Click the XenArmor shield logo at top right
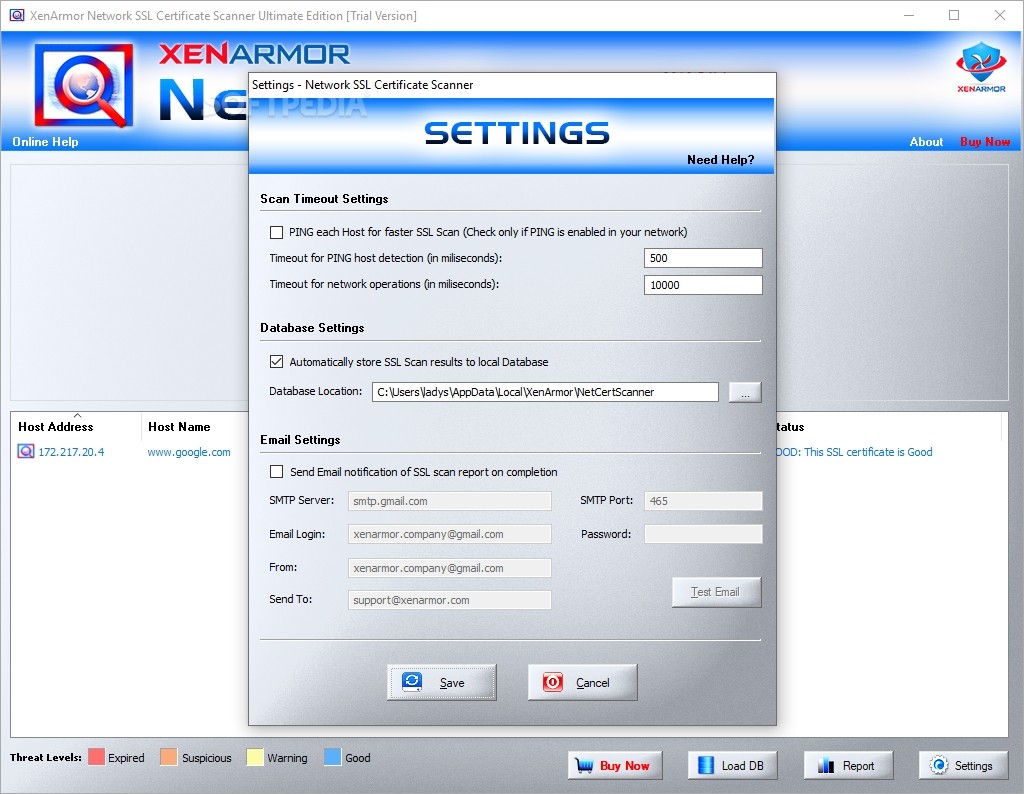This screenshot has height=794, width=1024. [x=981, y=67]
